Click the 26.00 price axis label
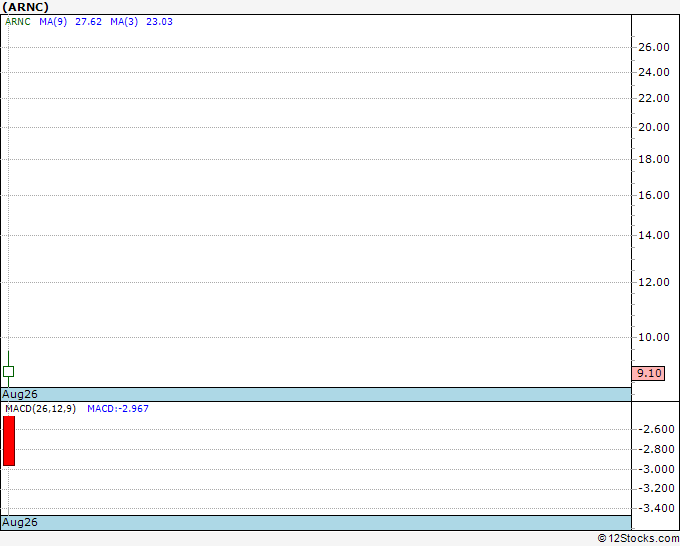The image size is (680, 546). (x=654, y=47)
